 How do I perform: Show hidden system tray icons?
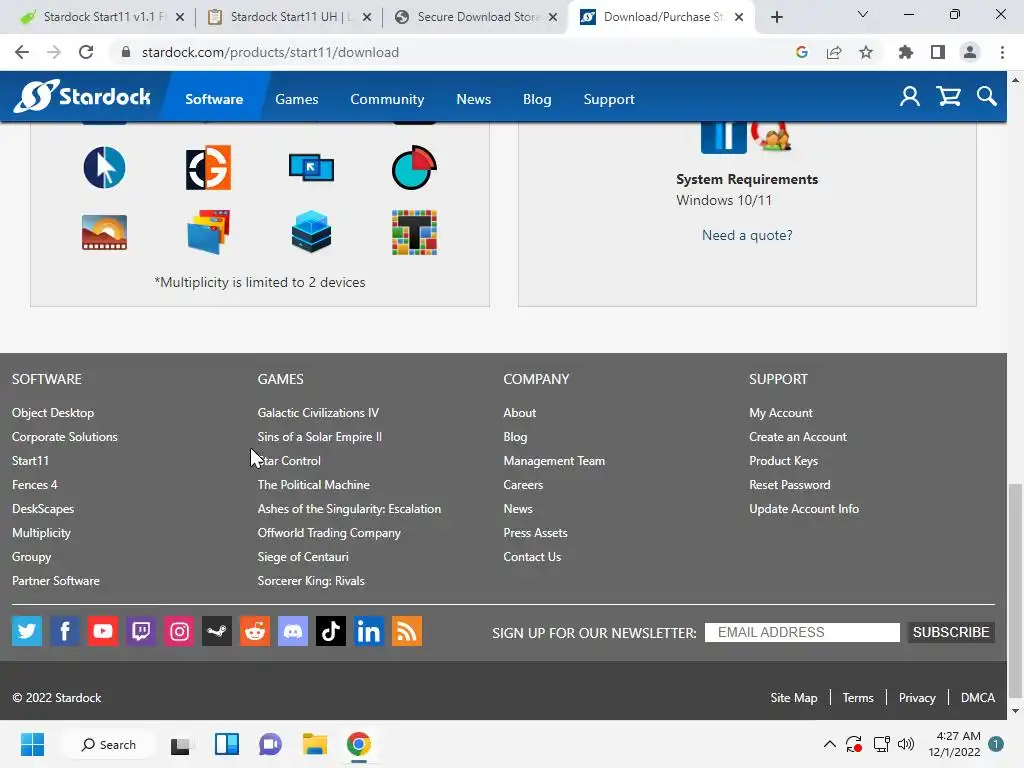(829, 744)
